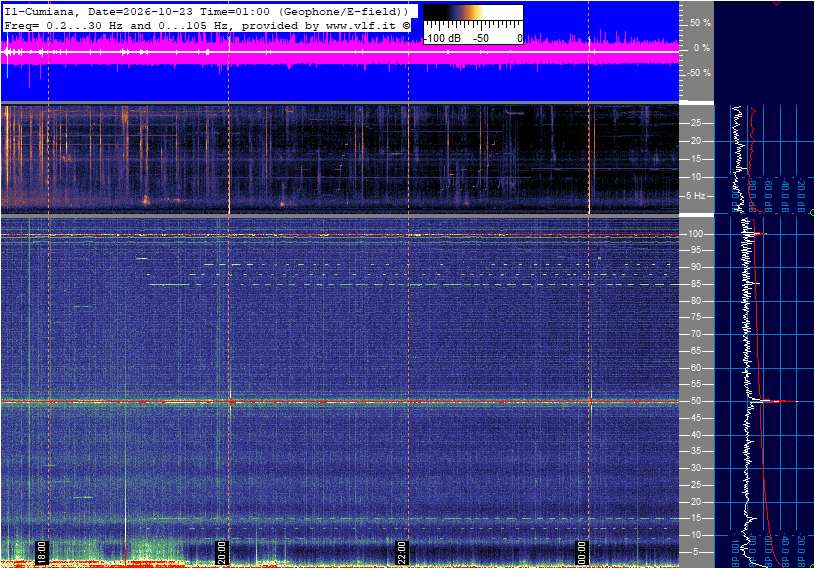Click the 65 Hz frequency axis label

(695, 351)
